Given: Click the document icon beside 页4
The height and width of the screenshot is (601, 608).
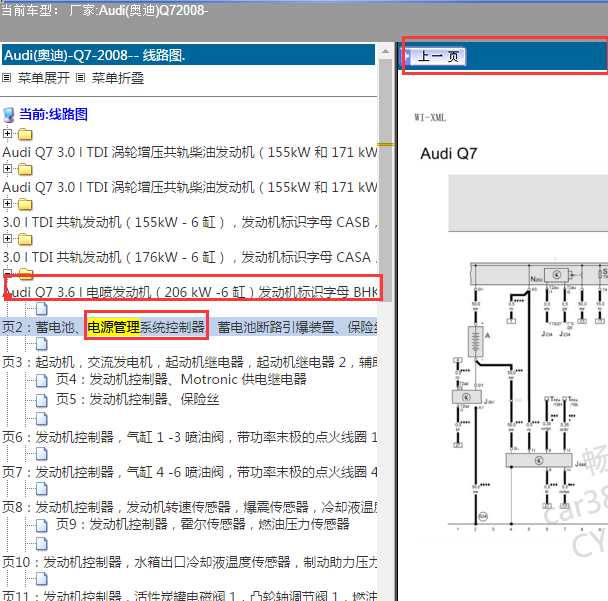Looking at the screenshot, I should tap(42, 381).
